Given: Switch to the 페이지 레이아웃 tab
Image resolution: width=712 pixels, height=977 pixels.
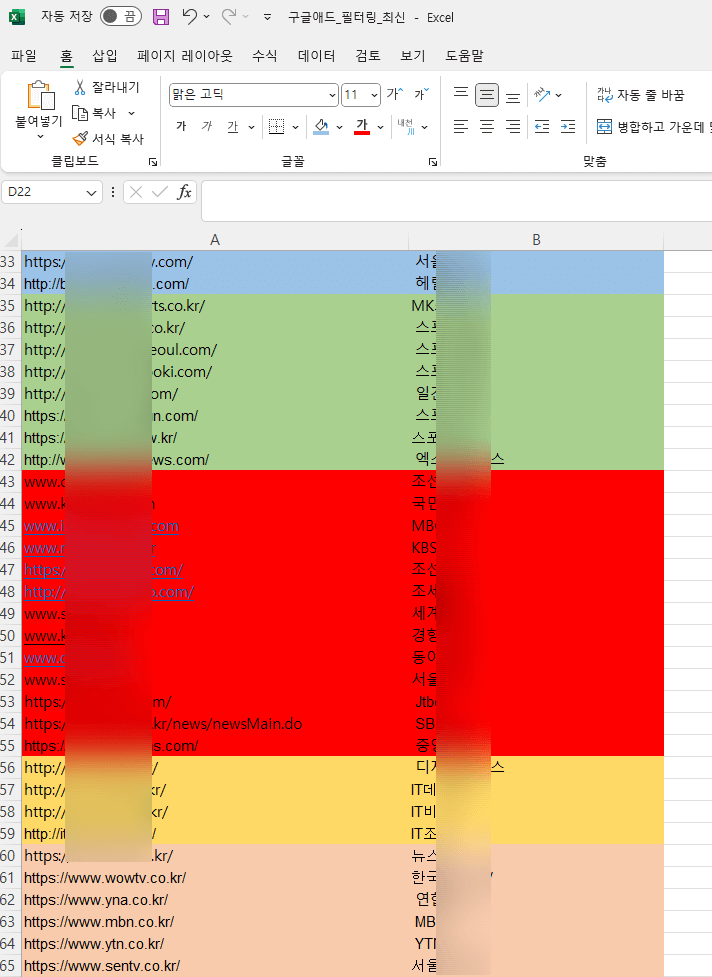Looking at the screenshot, I should (x=185, y=55).
